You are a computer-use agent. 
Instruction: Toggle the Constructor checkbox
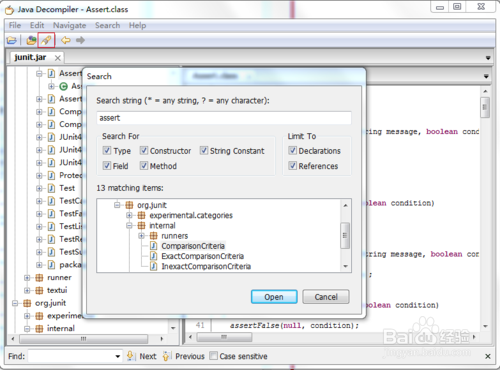(144, 151)
